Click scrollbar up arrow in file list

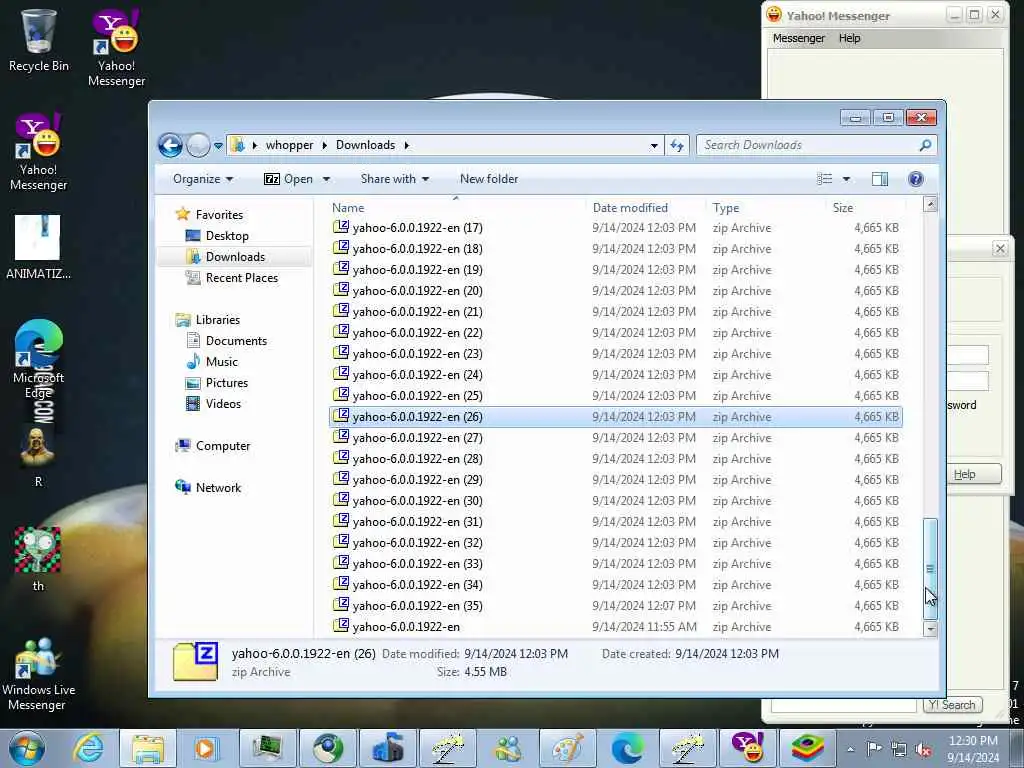[x=930, y=204]
